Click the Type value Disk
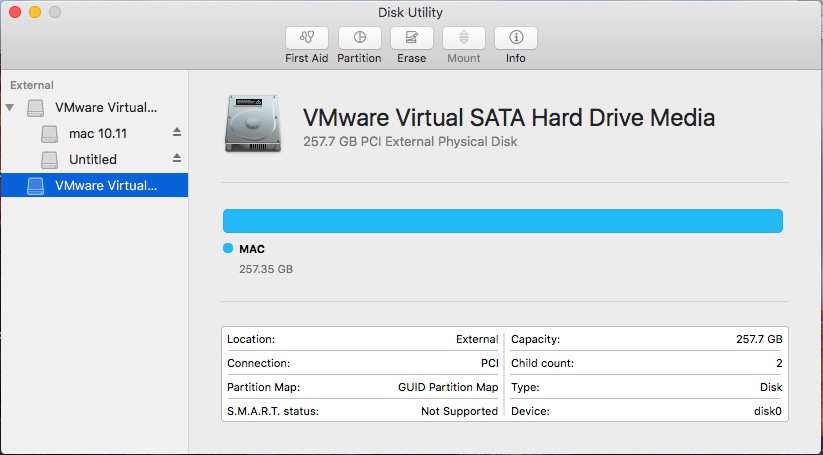The width and height of the screenshot is (823, 455). pyautogui.click(x=771, y=387)
